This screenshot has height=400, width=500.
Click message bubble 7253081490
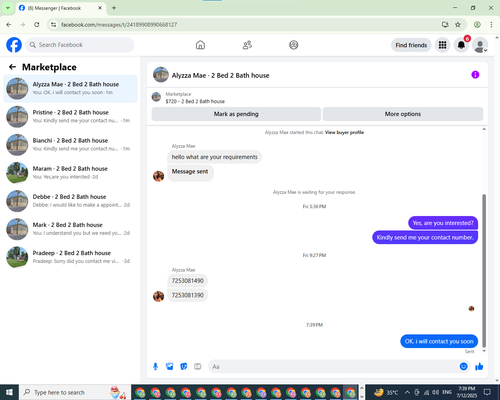(x=188, y=281)
